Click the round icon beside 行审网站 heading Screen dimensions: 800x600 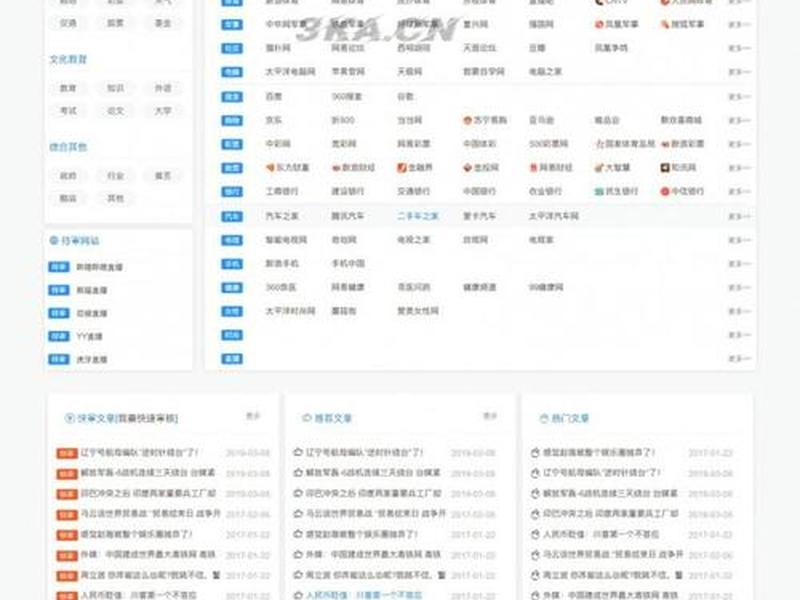[54, 240]
